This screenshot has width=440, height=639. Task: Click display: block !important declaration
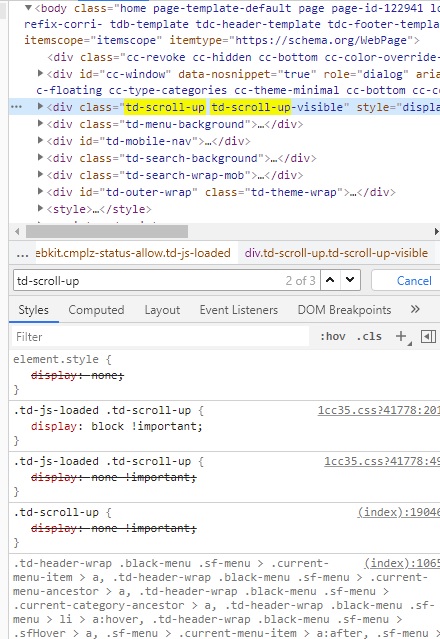click(117, 426)
